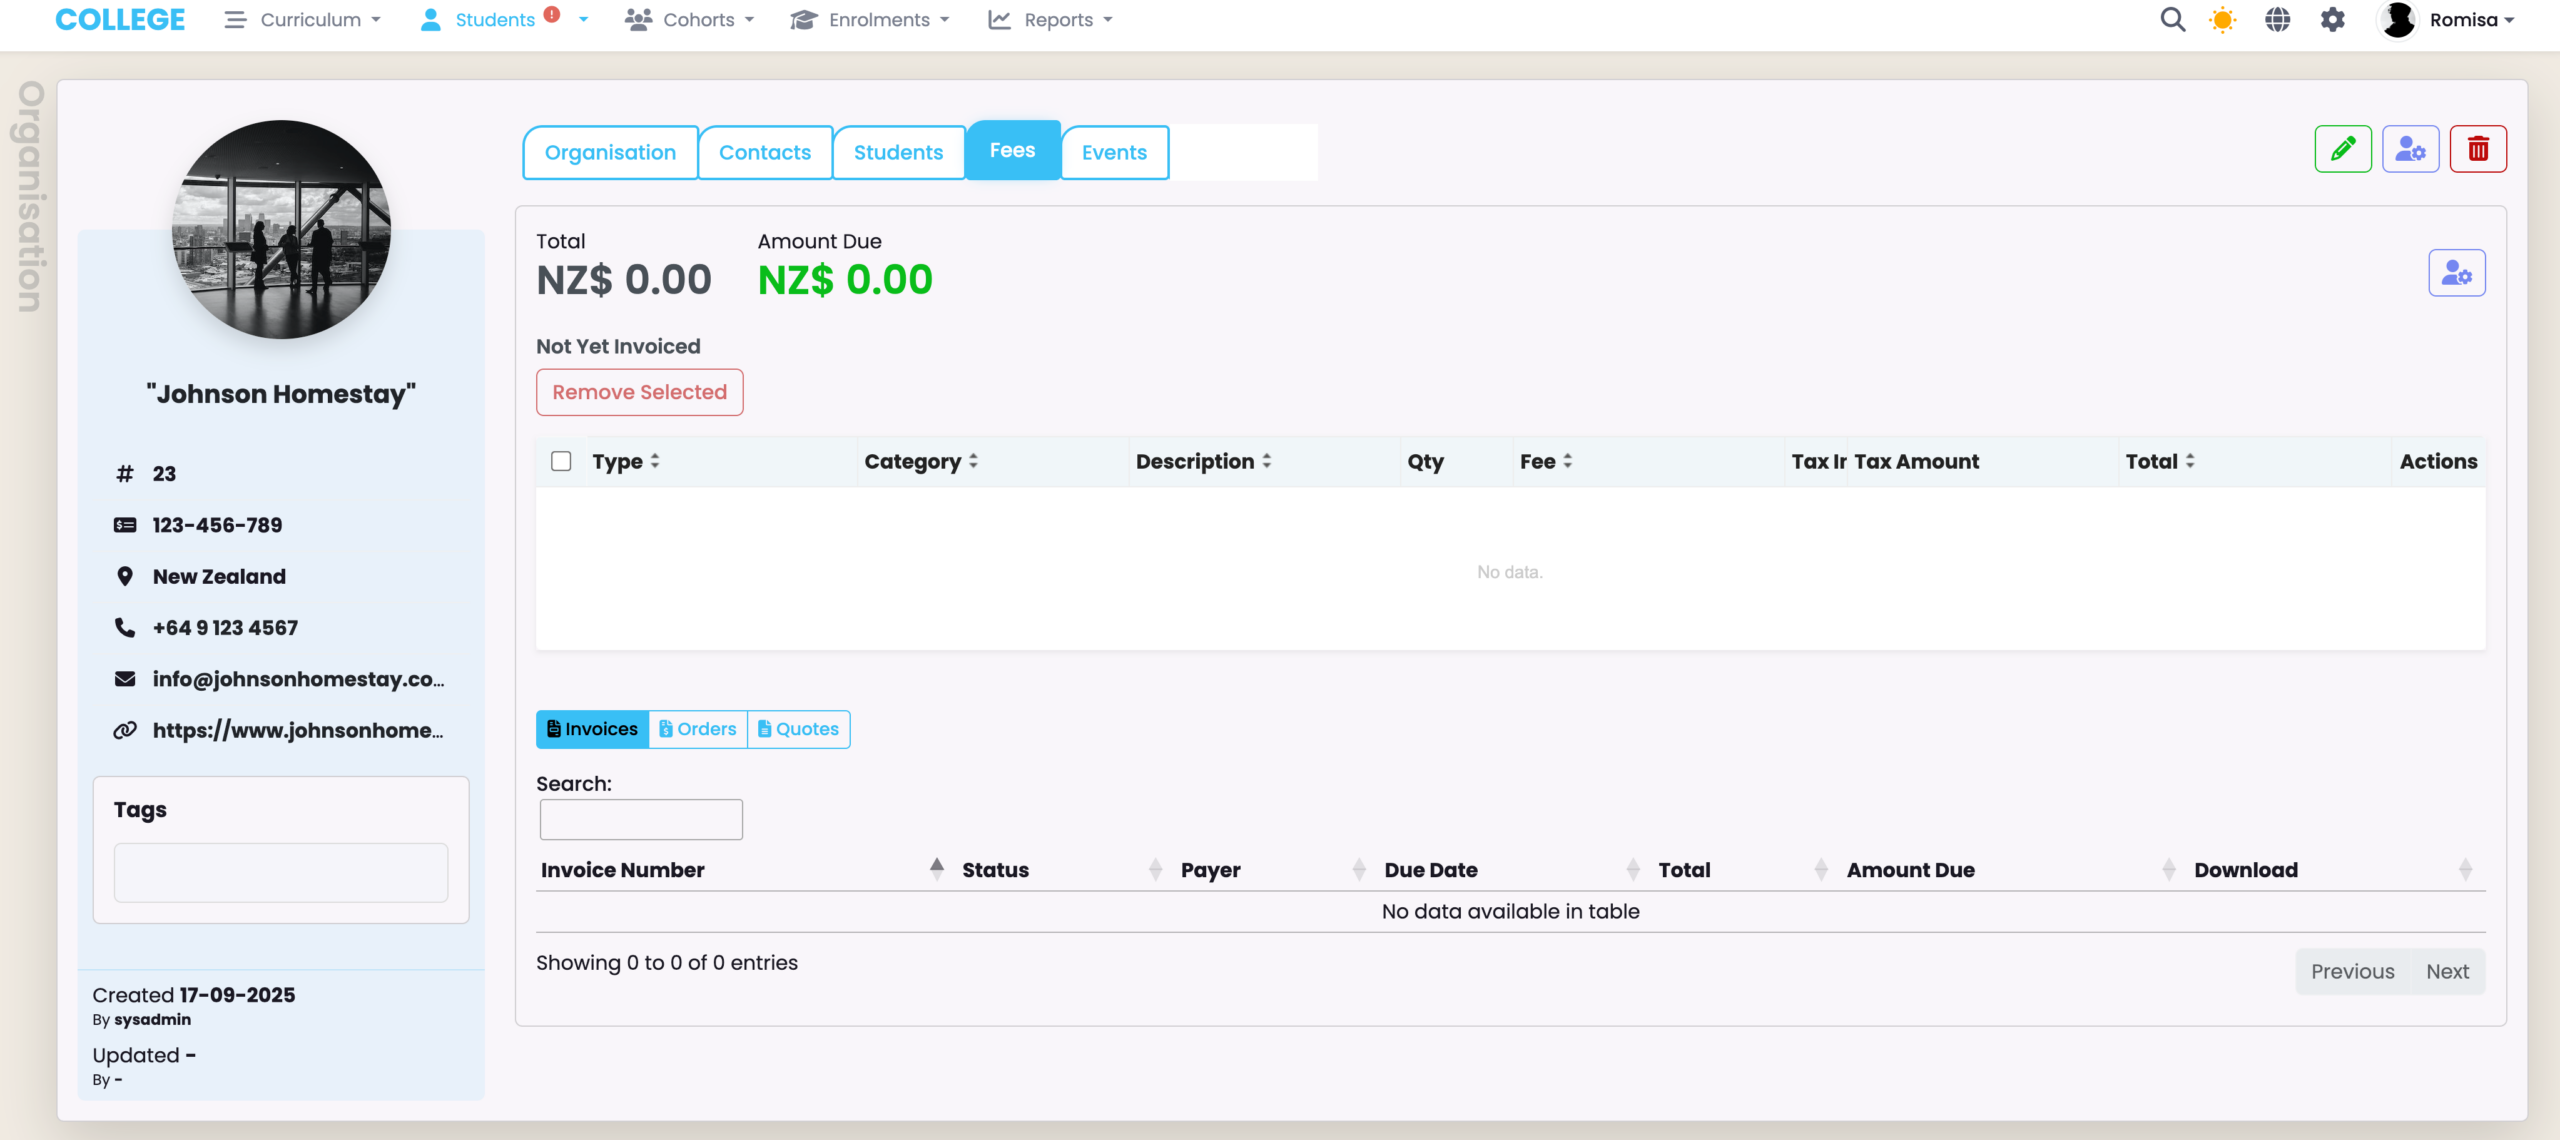Toggle the sun theme icon
Viewport: 2560px width, 1140px height.
point(2222,20)
